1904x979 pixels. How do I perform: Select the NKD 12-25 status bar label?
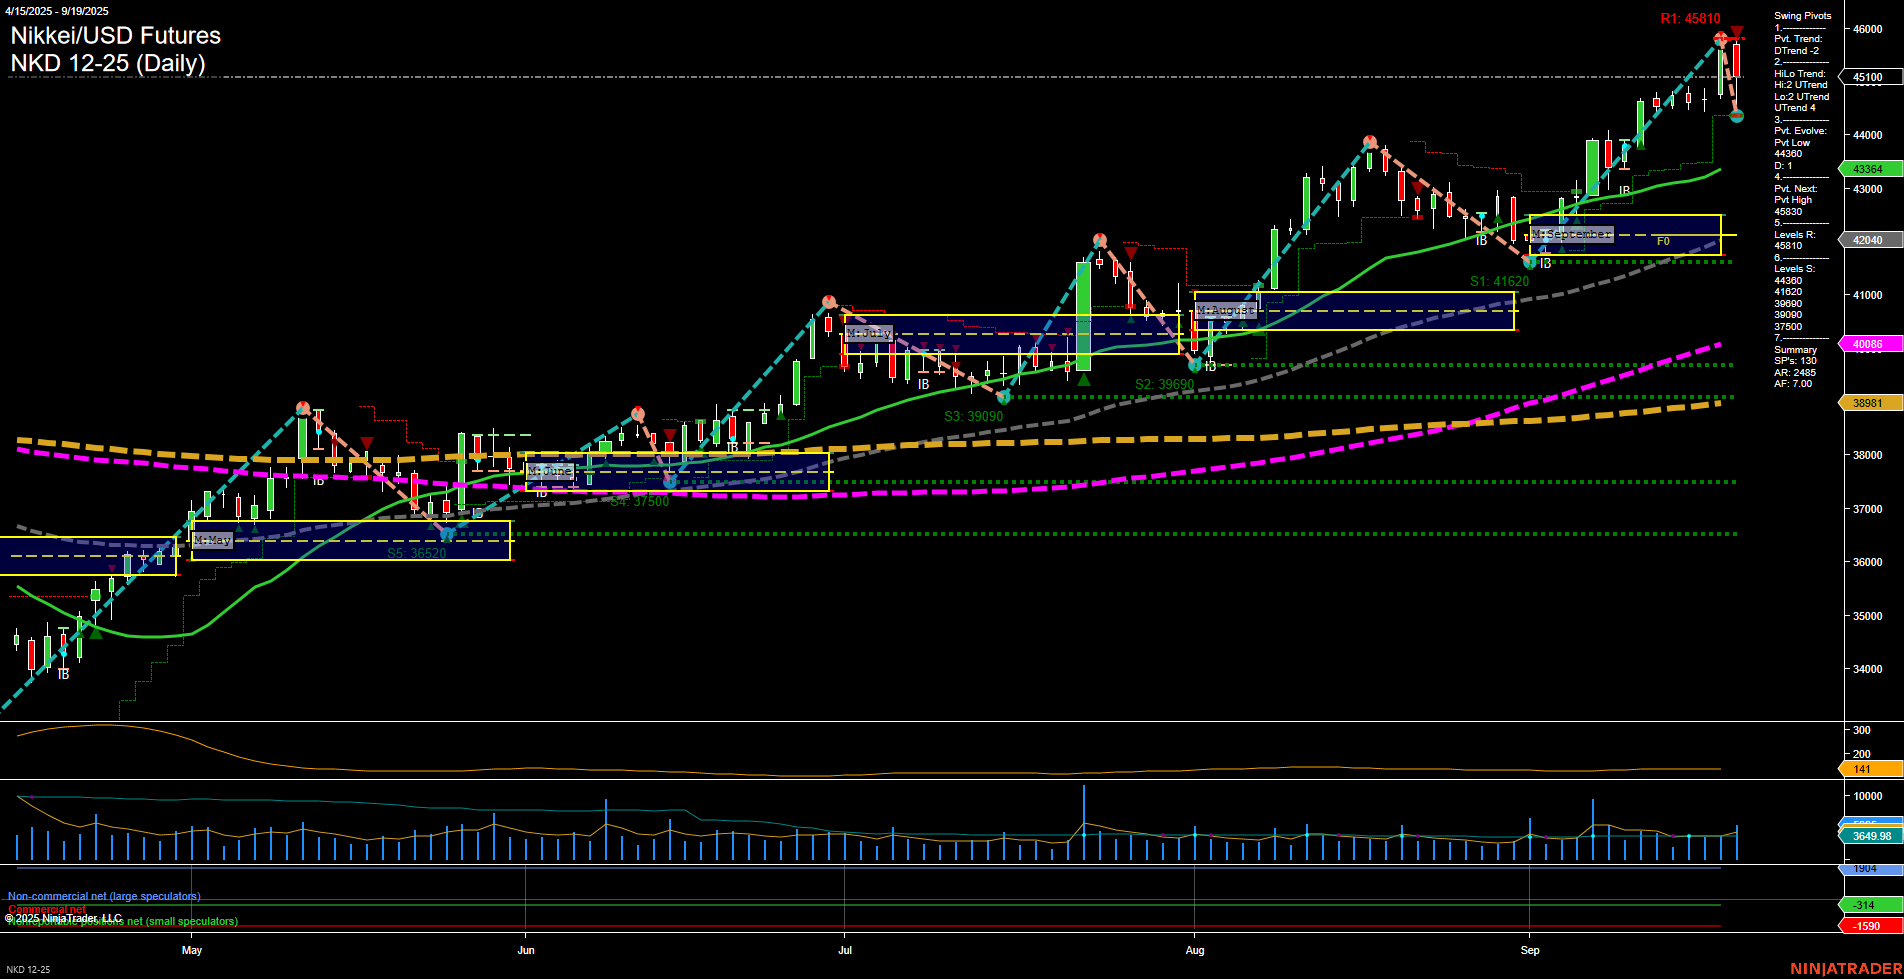pyautogui.click(x=27, y=970)
